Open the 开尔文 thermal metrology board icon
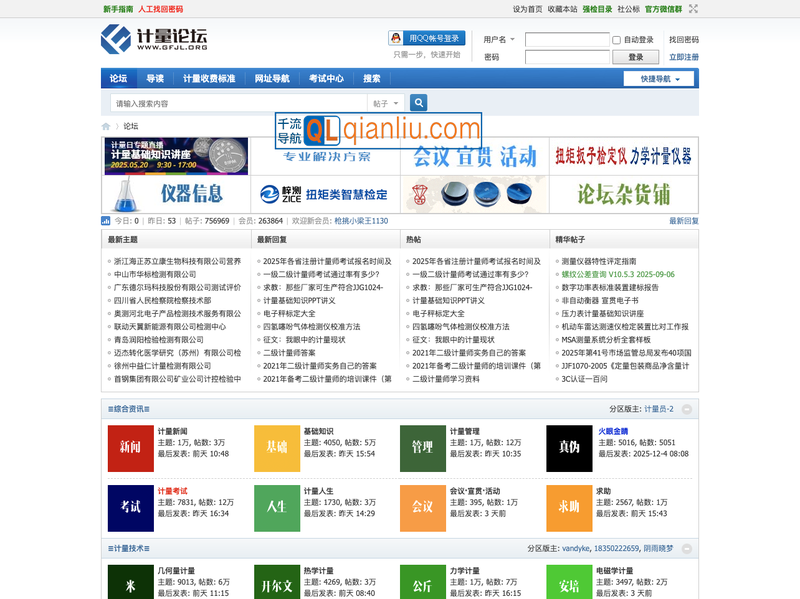Image resolution: width=800 pixels, height=599 pixels. (x=277, y=585)
